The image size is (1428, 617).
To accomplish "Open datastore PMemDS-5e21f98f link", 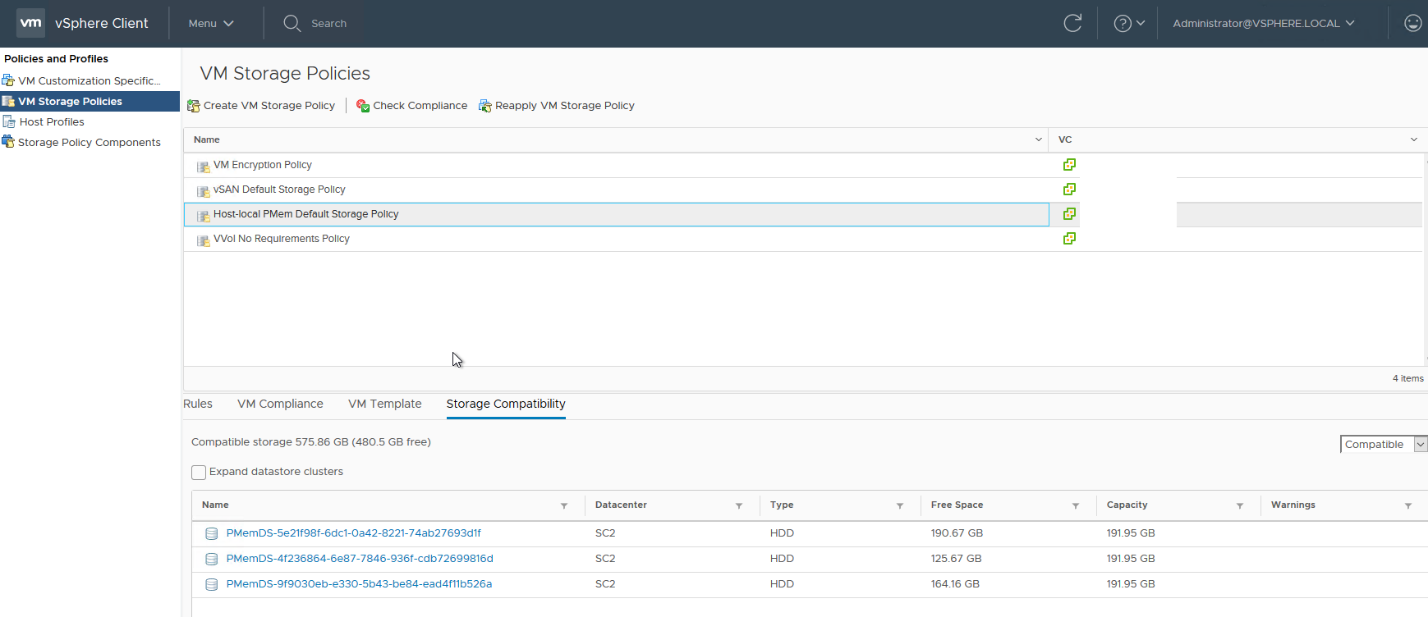I will 353,533.
